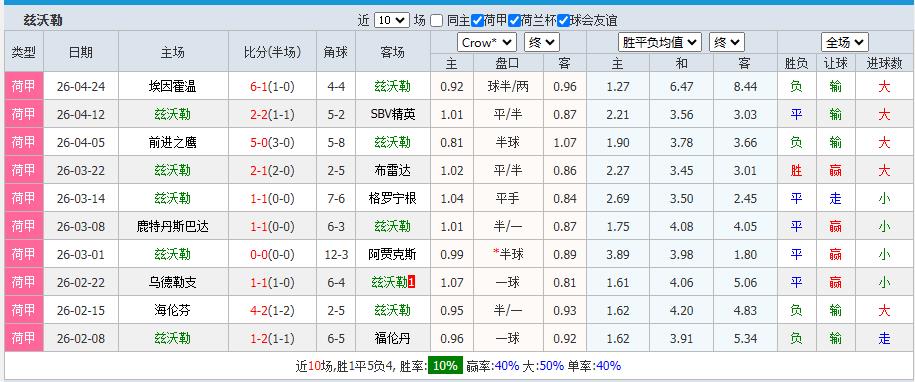Image resolution: width=915 pixels, height=382 pixels.
Task: Open the 海伦芬 team link
Action: point(173,311)
